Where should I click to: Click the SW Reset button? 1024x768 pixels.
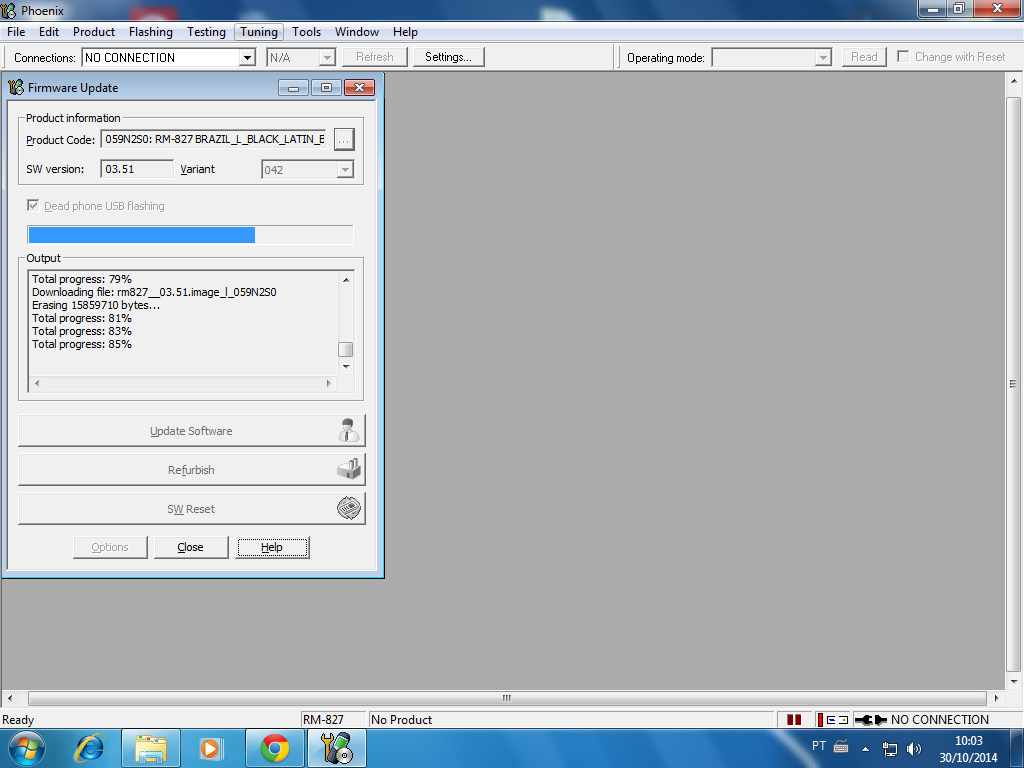click(191, 509)
